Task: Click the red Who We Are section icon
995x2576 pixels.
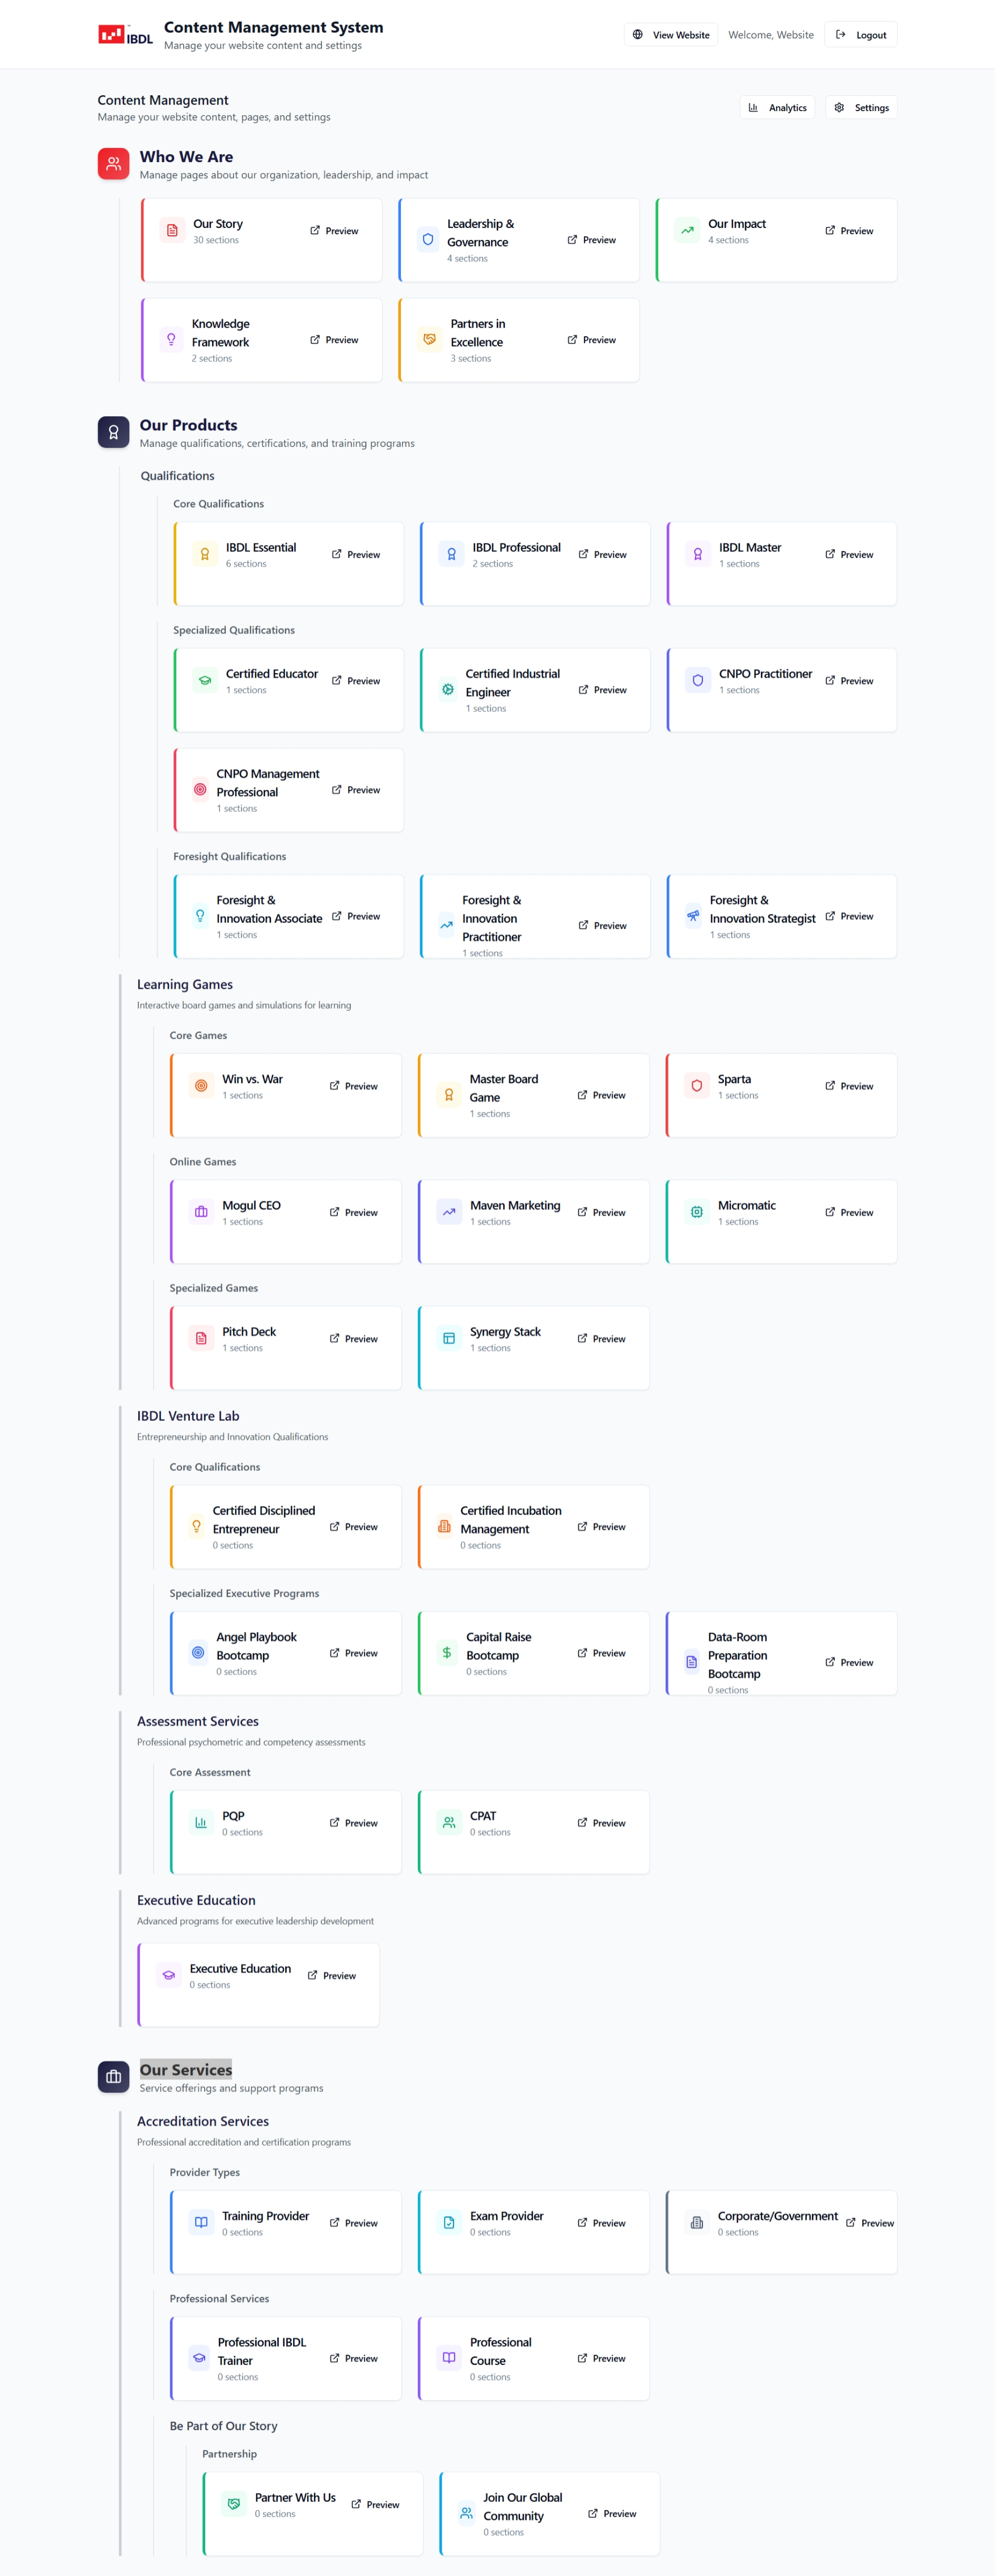Action: click(113, 164)
